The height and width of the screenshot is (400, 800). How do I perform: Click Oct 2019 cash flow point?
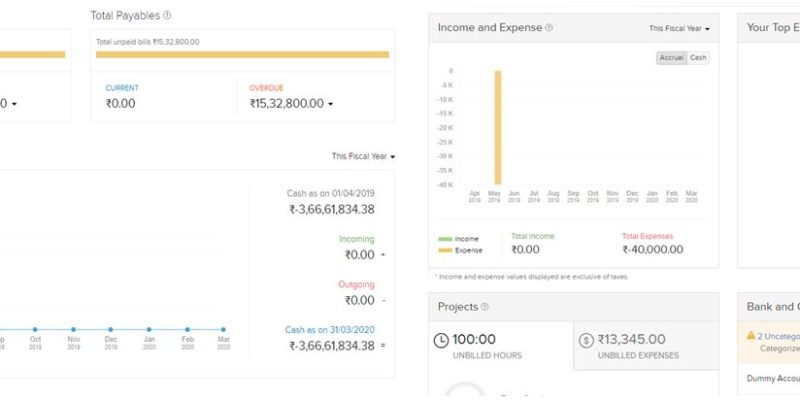click(35, 330)
